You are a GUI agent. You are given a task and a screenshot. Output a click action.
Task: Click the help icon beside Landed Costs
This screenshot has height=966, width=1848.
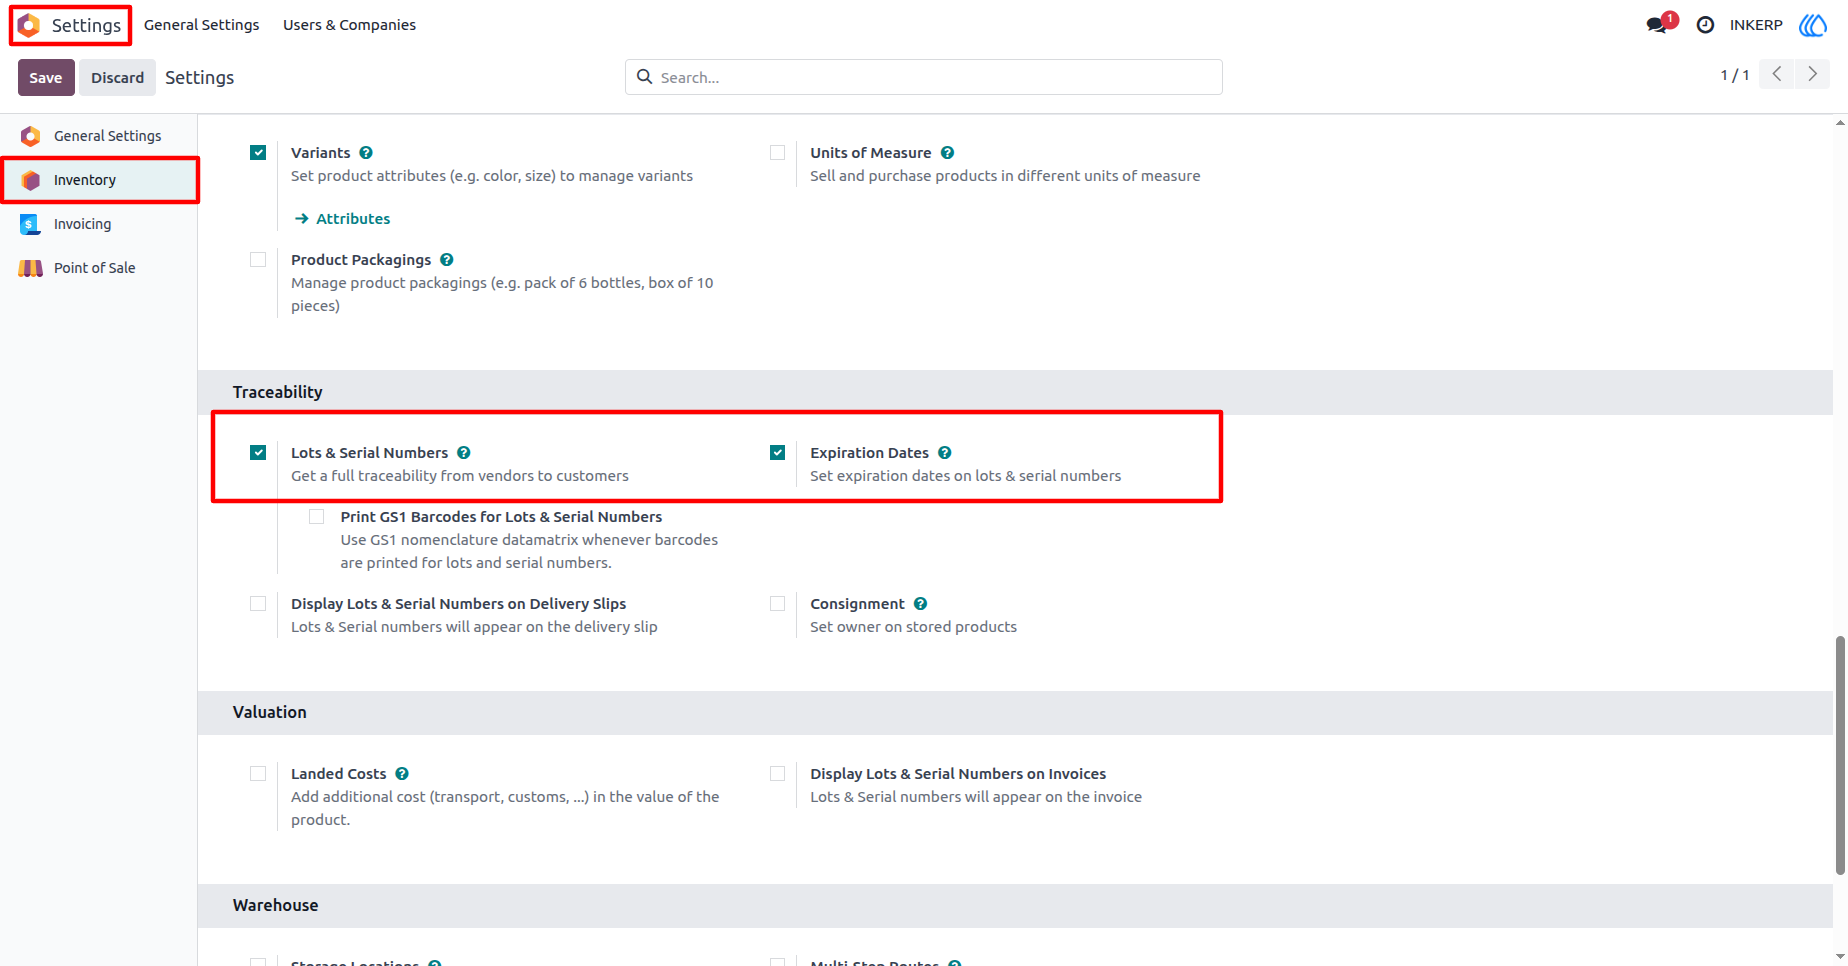tap(402, 774)
